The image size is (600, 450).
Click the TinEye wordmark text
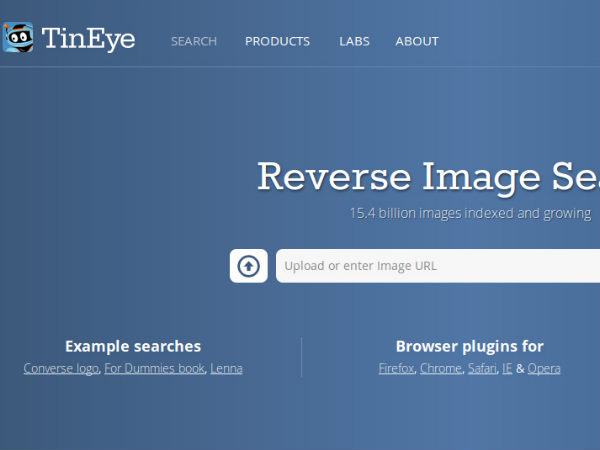tap(88, 39)
